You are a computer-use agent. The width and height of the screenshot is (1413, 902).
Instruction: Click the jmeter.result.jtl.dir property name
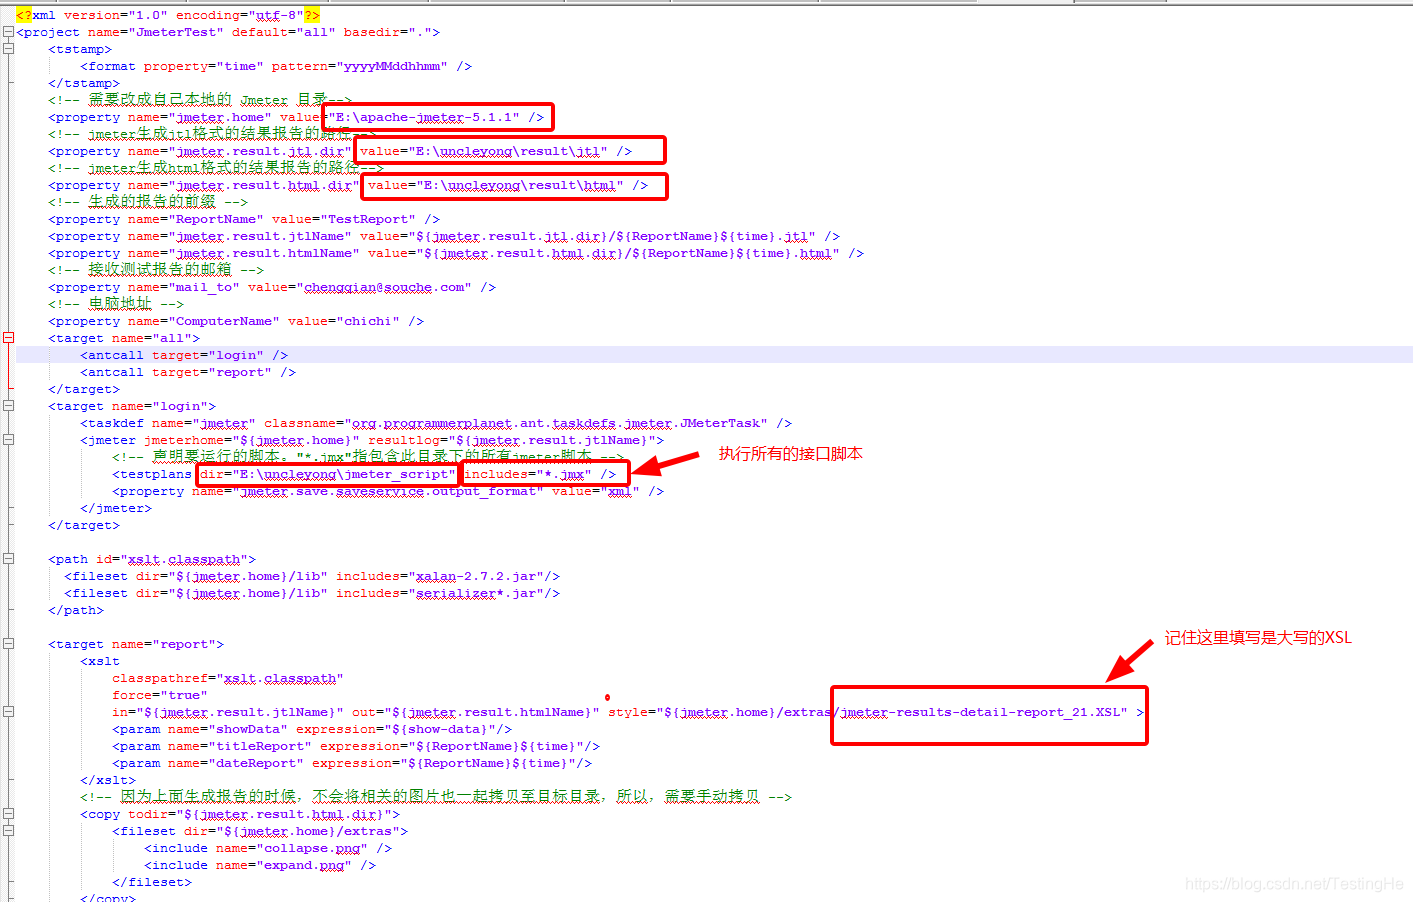click(x=260, y=151)
